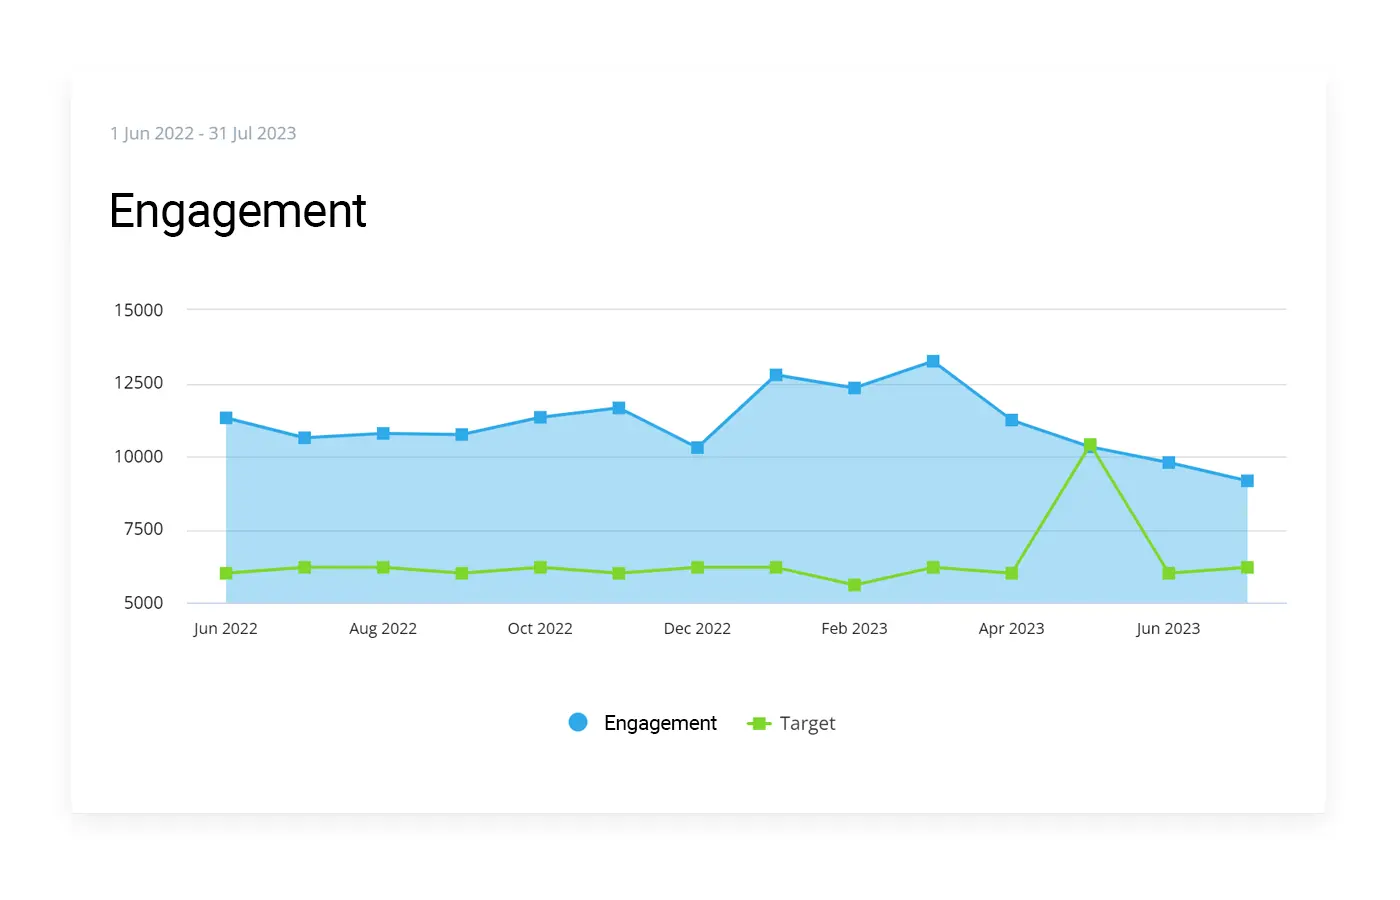The width and height of the screenshot is (1400, 900).
Task: Click the Aug 2022 x-axis label
Action: 383,629
